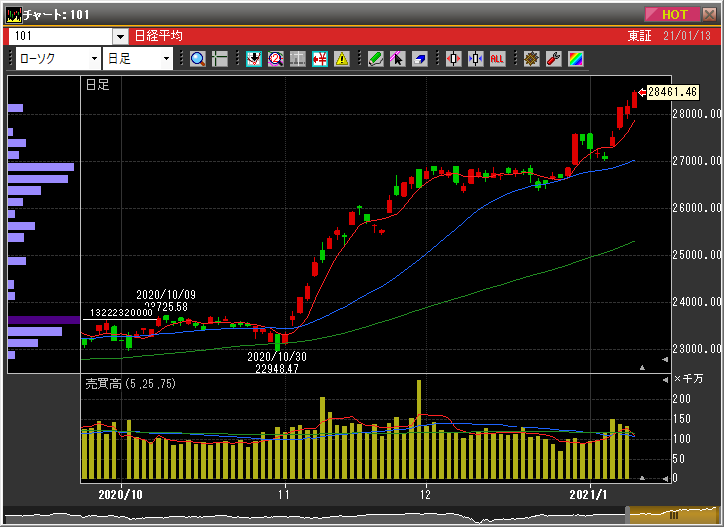Viewport: 724px width, 527px height.
Task: Click the yen symbol toolbar icon
Action: coord(320,59)
